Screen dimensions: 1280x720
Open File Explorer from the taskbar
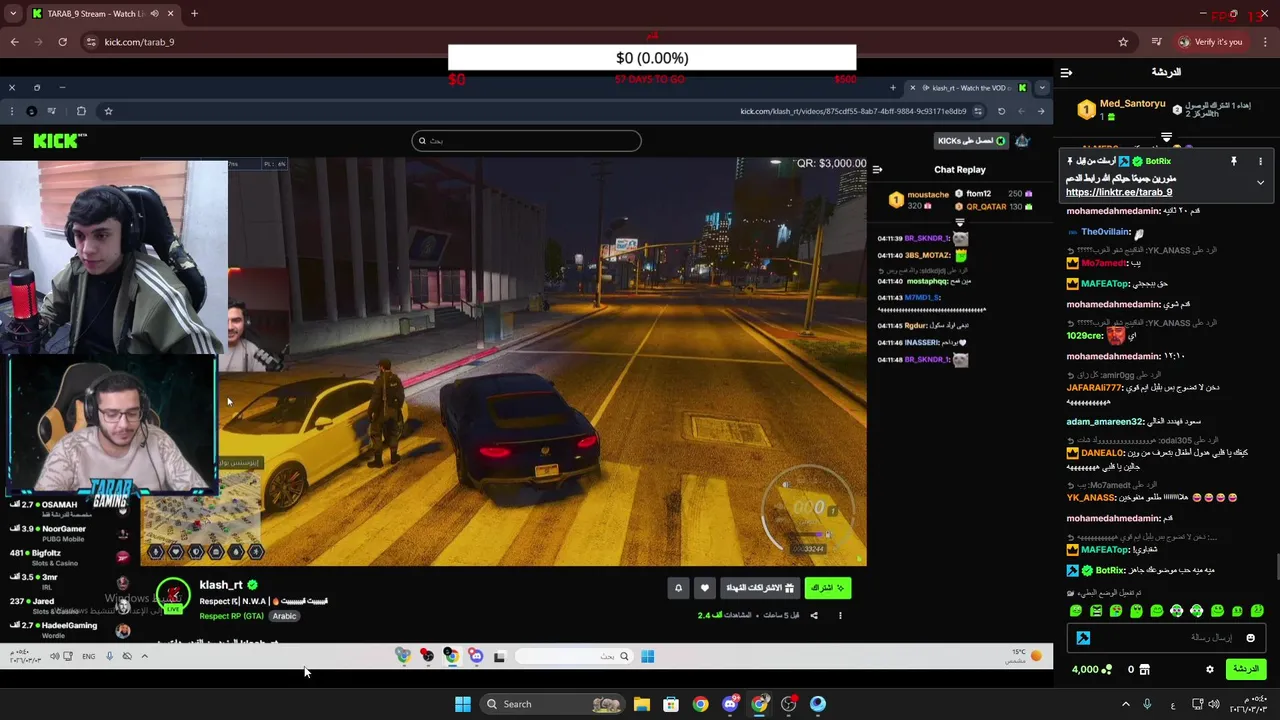click(x=641, y=704)
